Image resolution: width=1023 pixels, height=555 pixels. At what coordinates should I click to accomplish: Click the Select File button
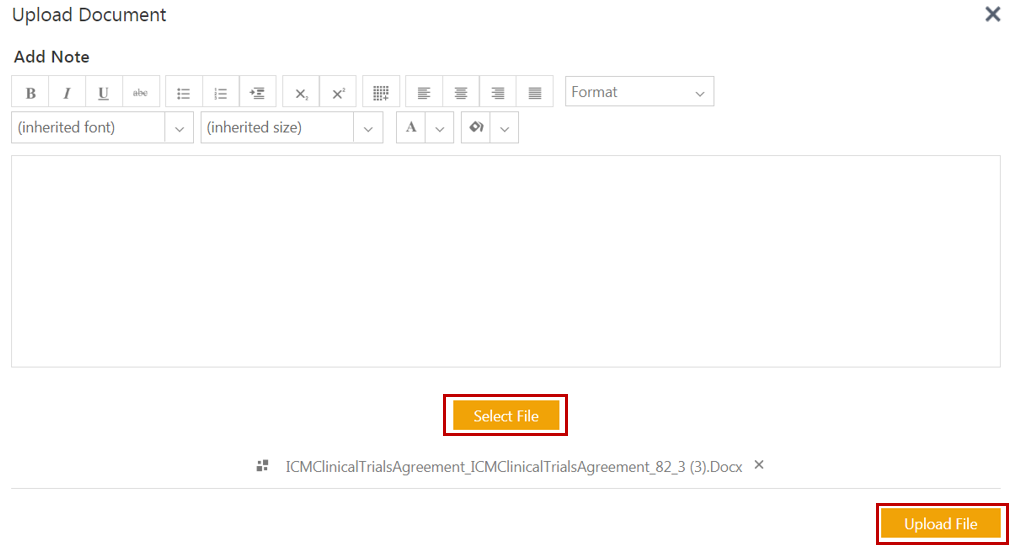506,416
